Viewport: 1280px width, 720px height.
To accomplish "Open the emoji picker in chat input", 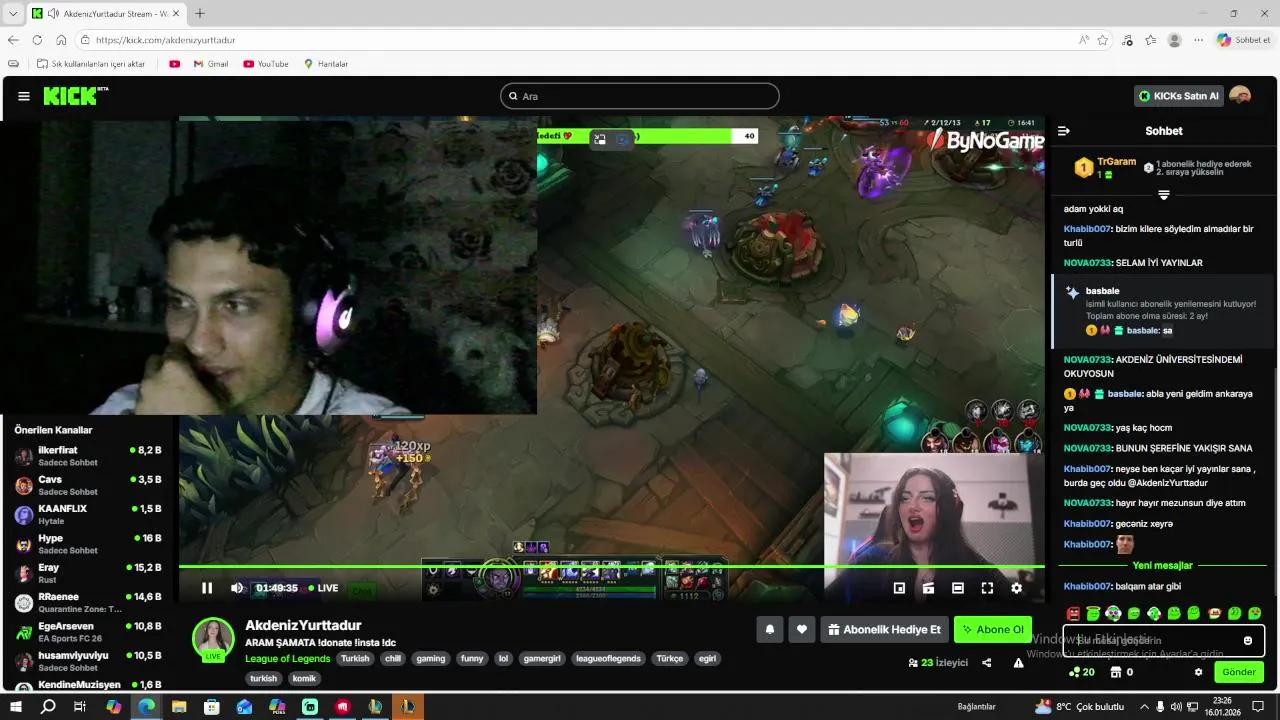I will click(1248, 640).
